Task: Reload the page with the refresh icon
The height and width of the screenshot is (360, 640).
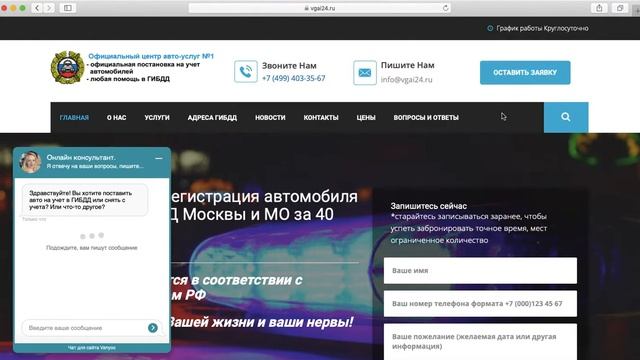Action: tap(445, 8)
